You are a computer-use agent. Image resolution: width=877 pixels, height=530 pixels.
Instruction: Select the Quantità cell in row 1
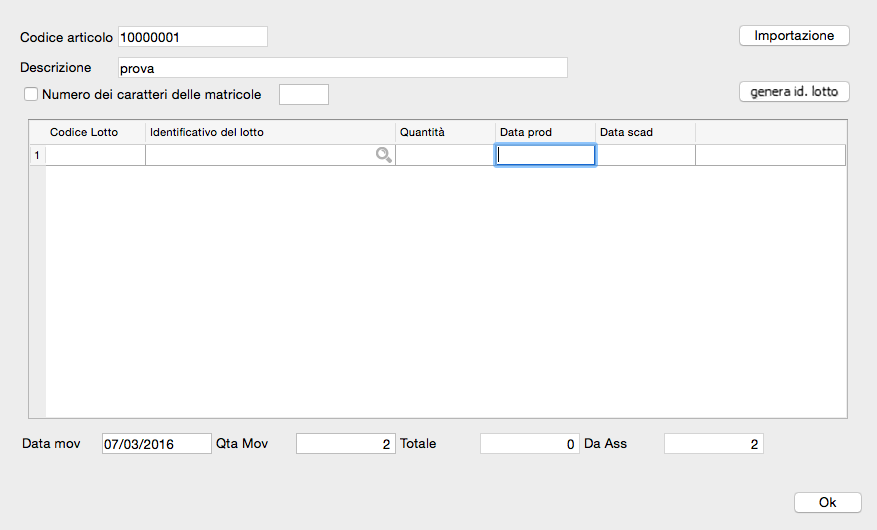tap(445, 155)
